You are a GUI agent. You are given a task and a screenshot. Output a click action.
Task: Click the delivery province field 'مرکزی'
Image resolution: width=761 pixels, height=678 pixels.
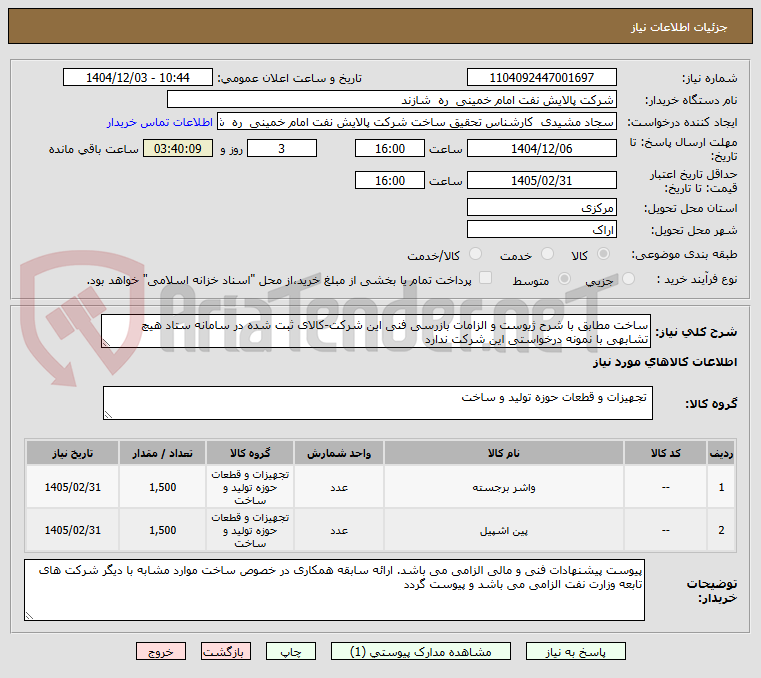[x=542, y=208]
